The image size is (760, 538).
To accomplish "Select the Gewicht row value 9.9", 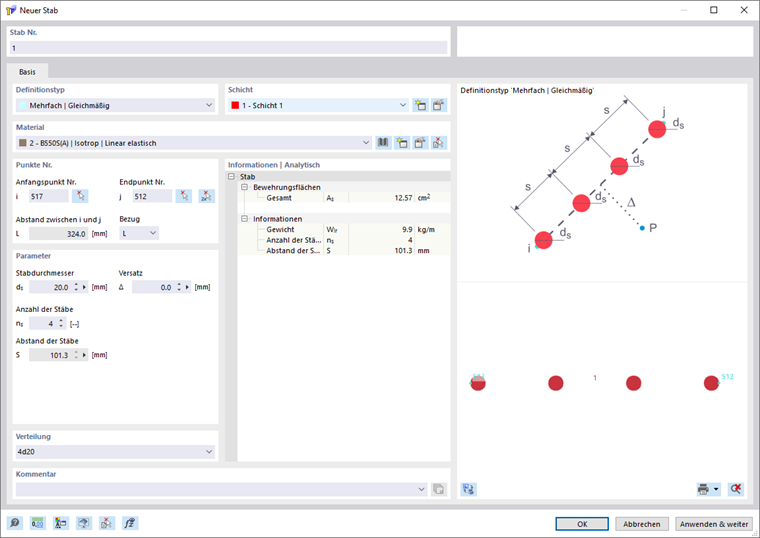I will 381,229.
